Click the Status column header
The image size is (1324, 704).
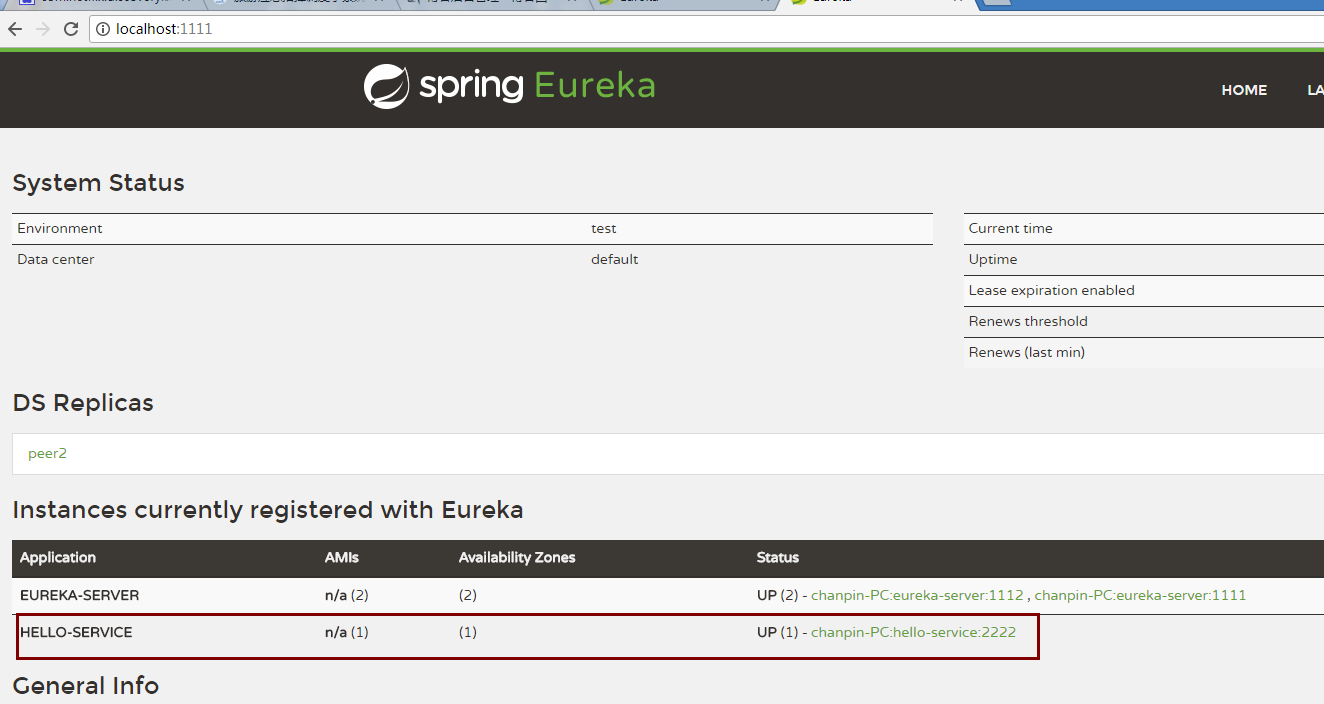tap(778, 557)
